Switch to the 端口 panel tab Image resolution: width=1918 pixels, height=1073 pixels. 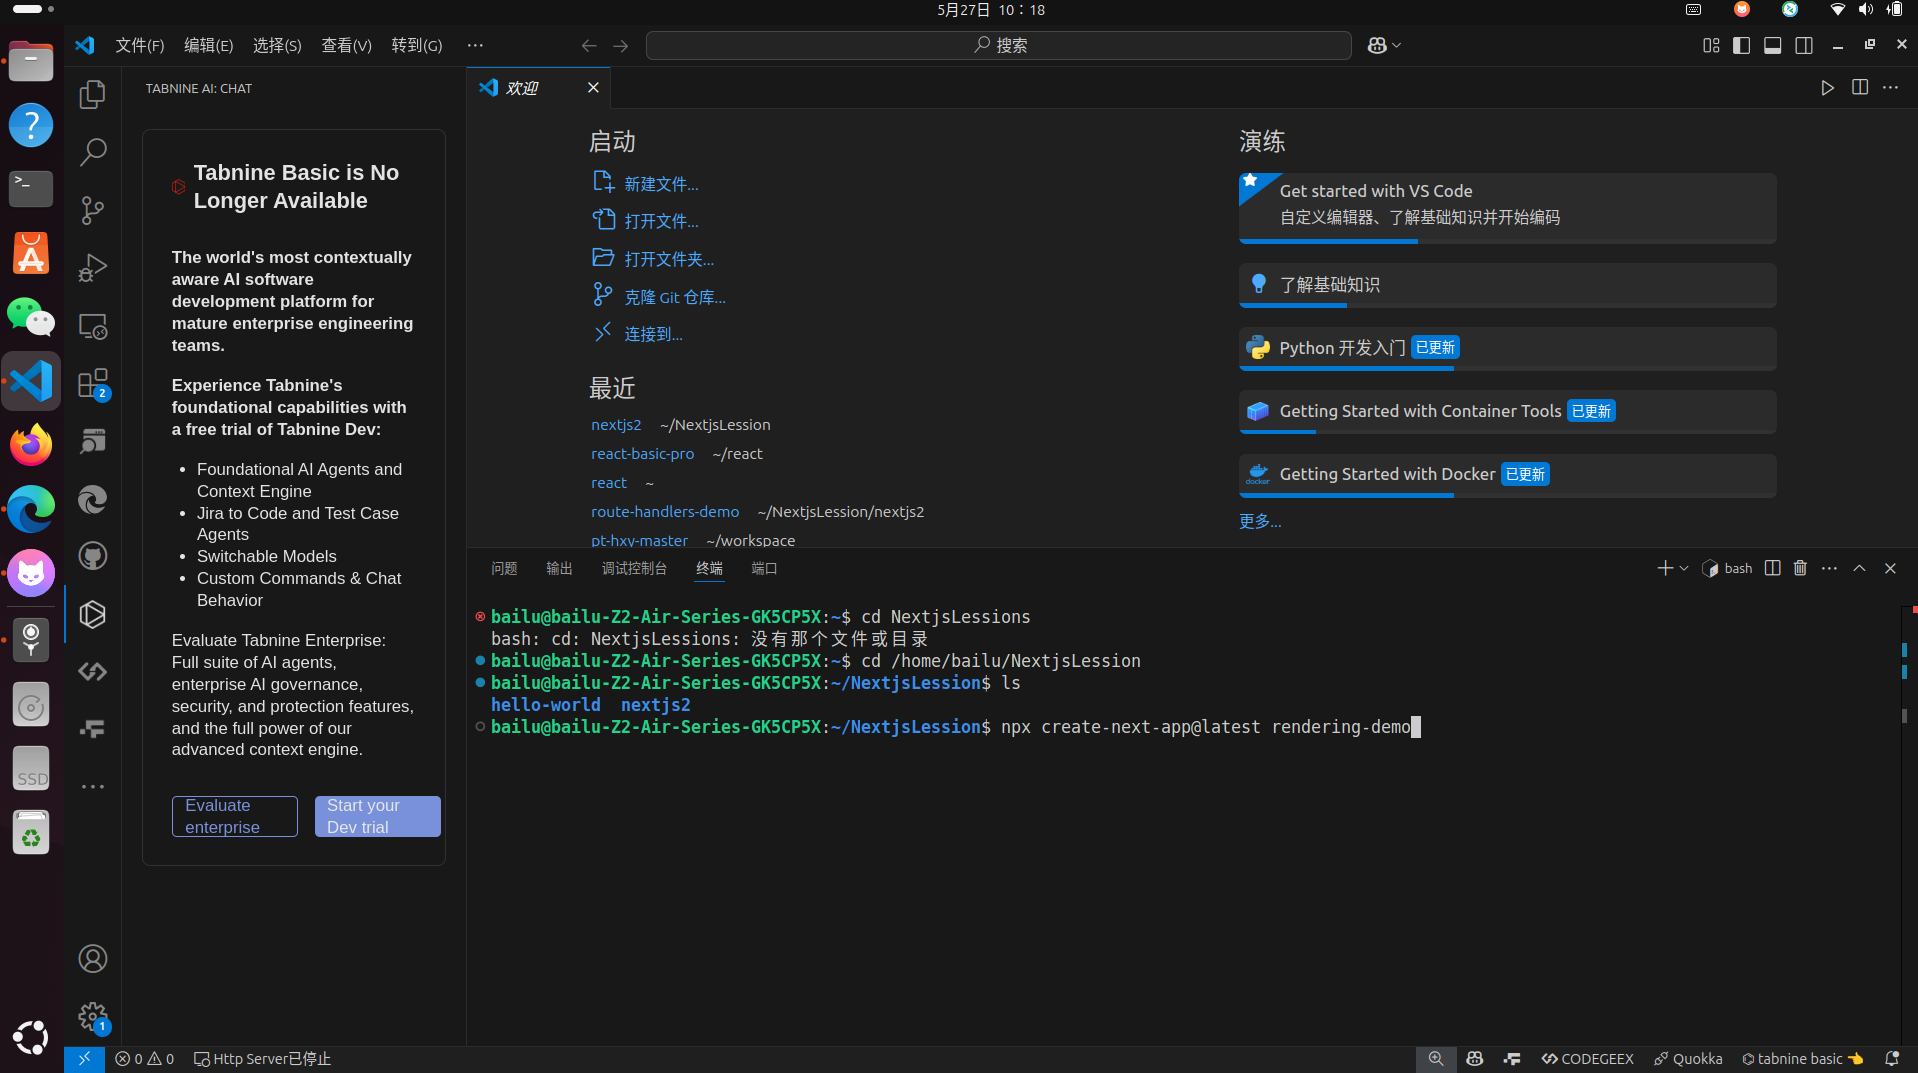tap(764, 568)
